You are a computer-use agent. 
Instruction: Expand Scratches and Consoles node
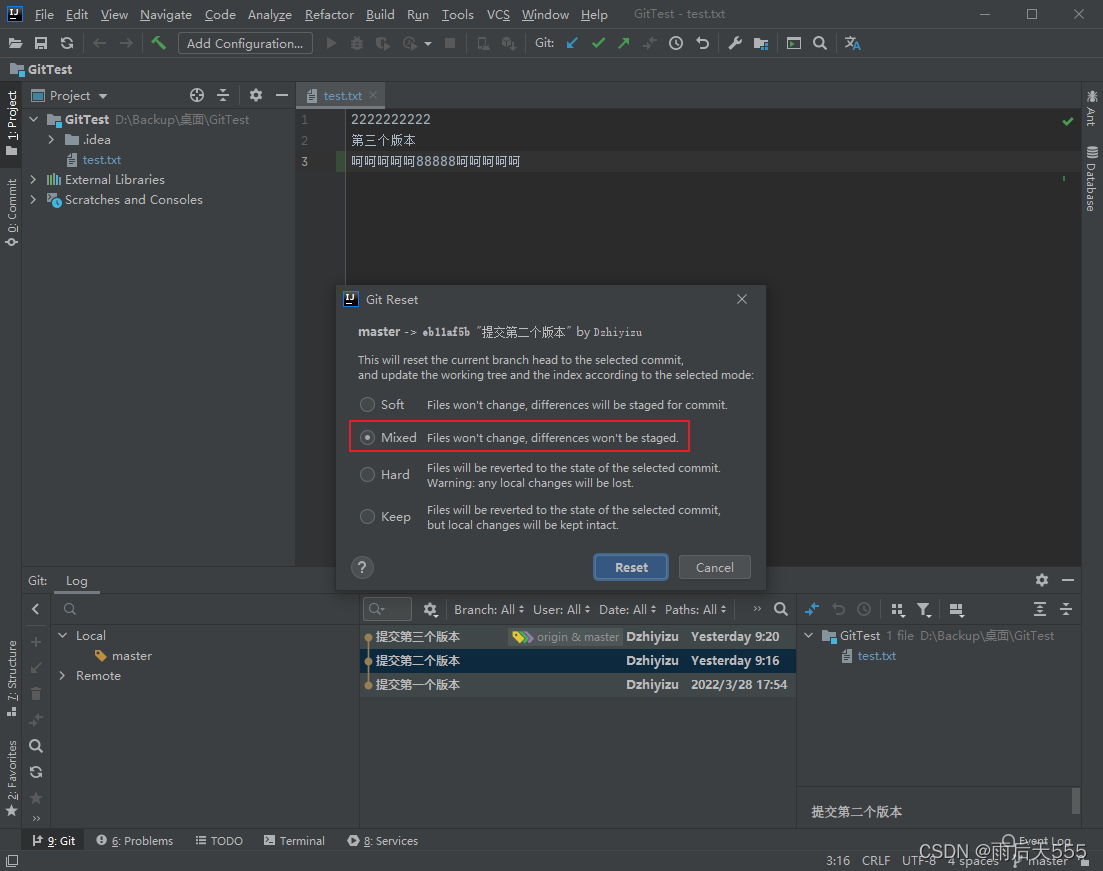(x=33, y=200)
